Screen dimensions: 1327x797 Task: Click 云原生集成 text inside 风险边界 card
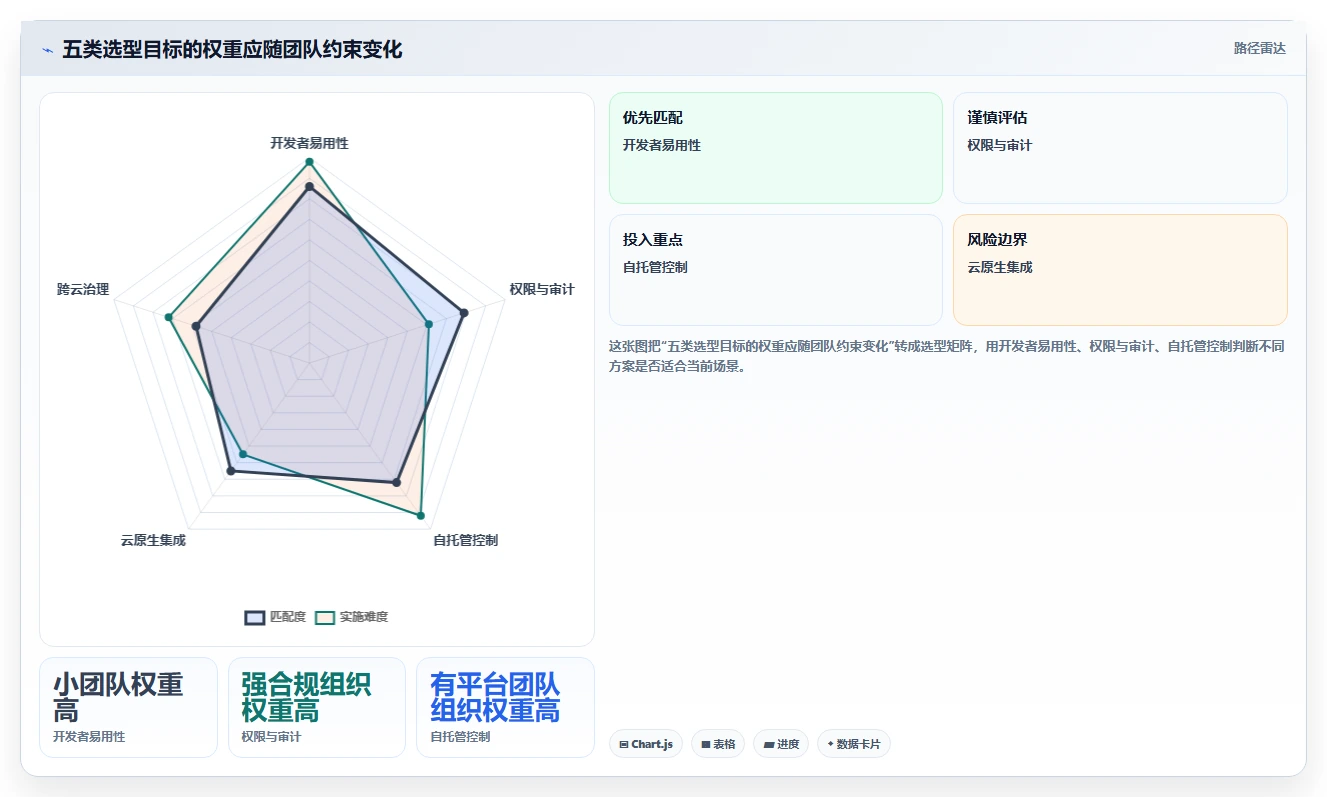point(999,267)
